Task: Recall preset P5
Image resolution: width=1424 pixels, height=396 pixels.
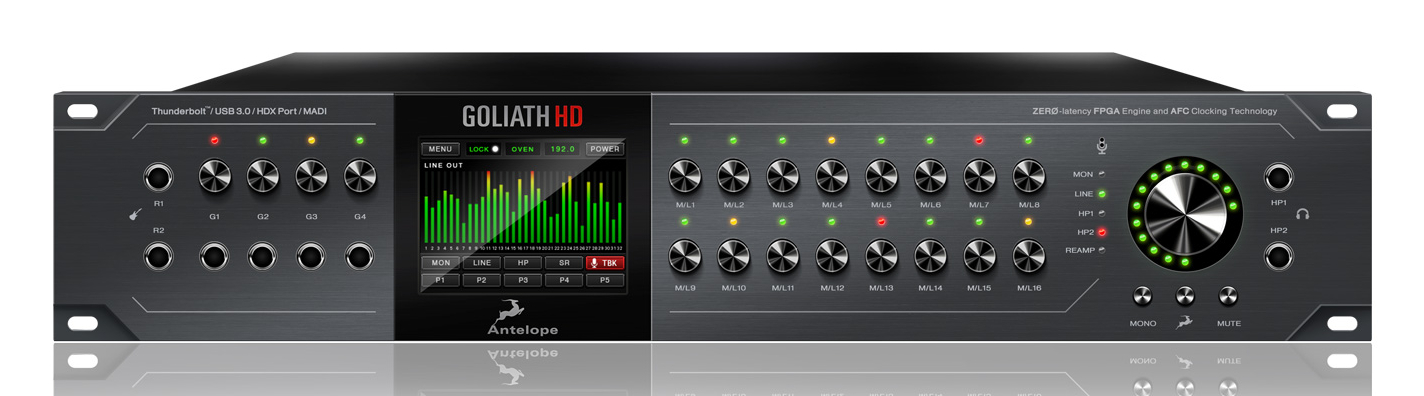Action: coord(605,280)
